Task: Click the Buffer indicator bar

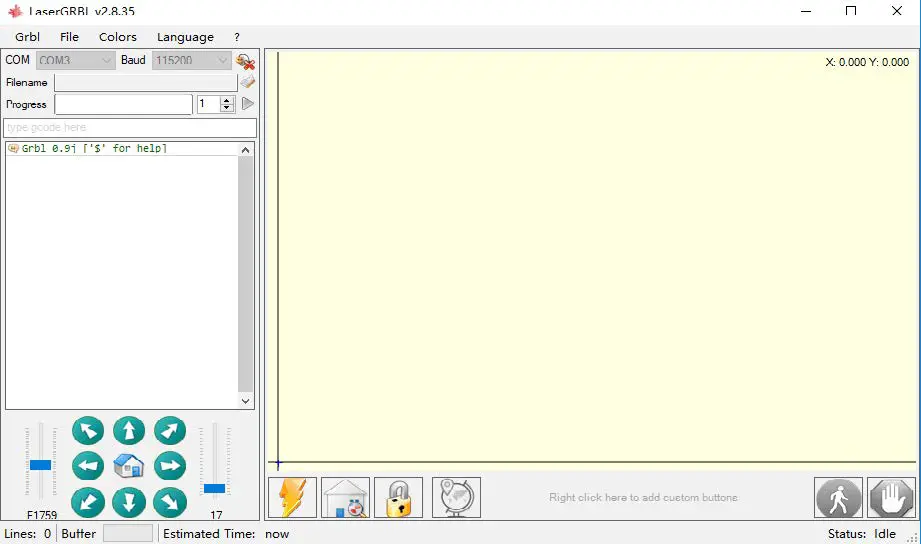Action: [x=127, y=533]
